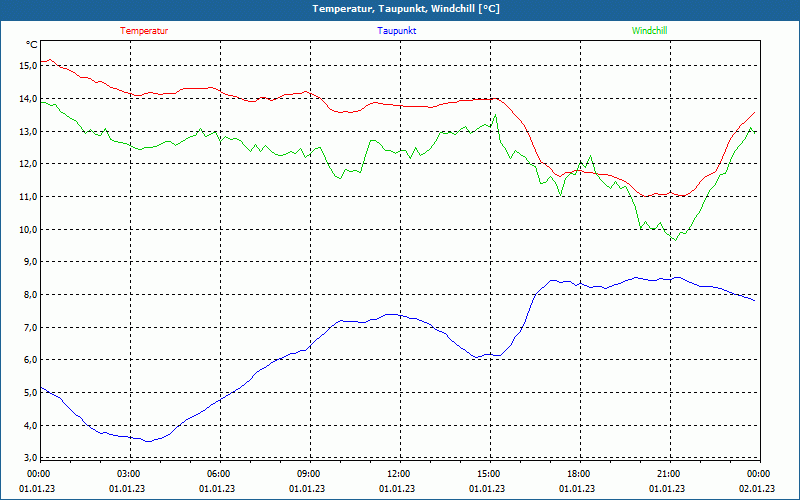The image size is (800, 500).
Task: Click the 03:00 time axis label
Action: [127, 474]
